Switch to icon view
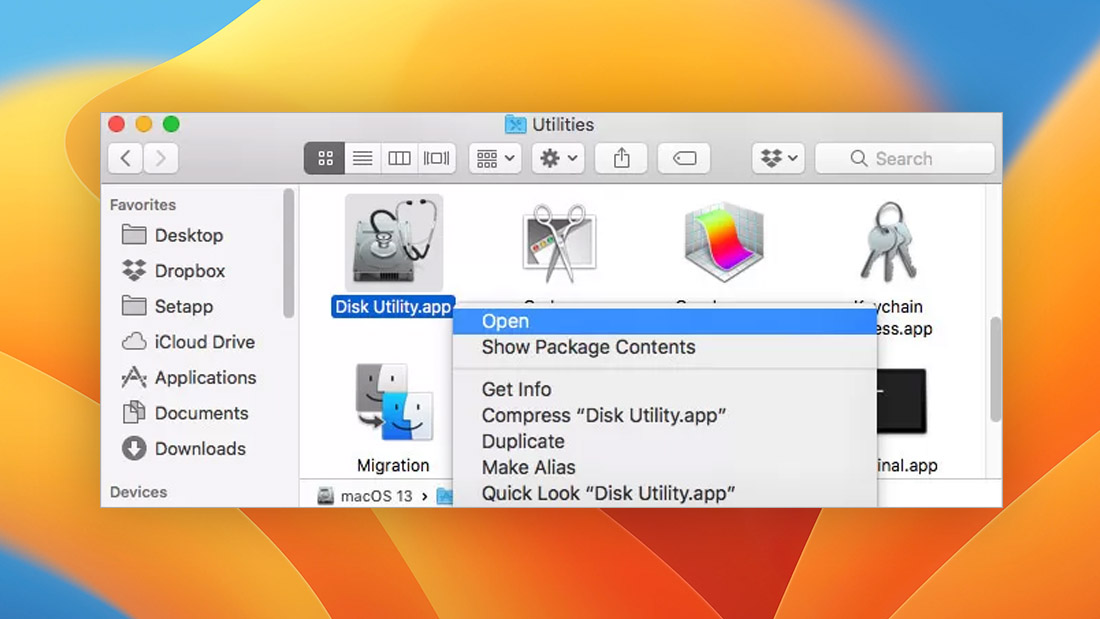 pyautogui.click(x=325, y=159)
